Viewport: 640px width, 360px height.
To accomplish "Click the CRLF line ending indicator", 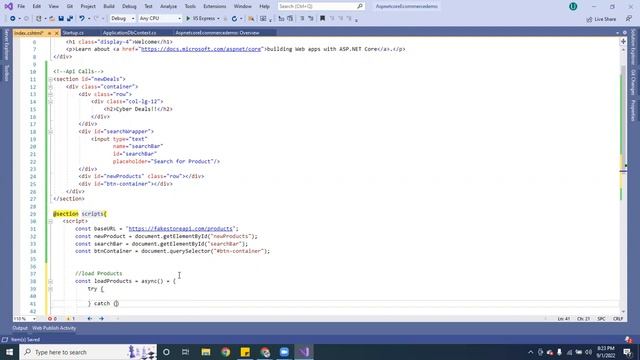I will tap(618, 319).
